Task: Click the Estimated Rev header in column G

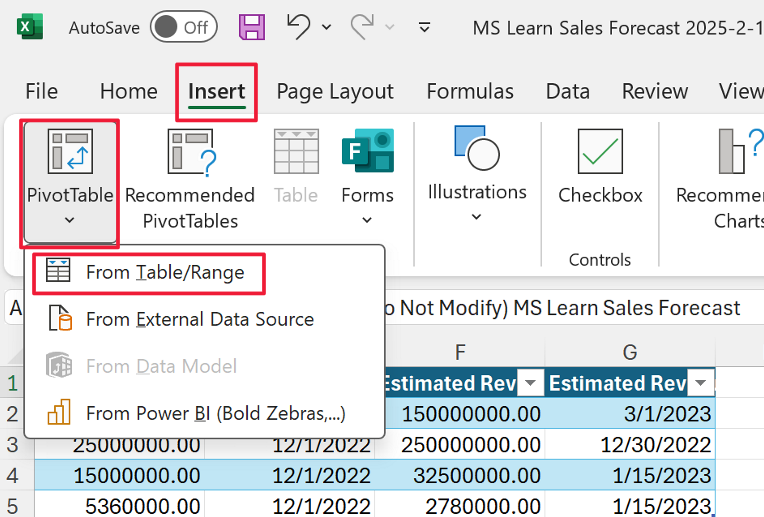Action: [617, 383]
